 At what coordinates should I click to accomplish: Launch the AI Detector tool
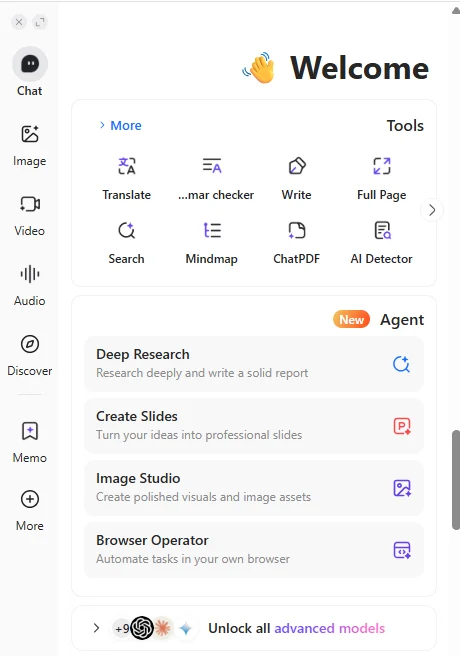click(x=381, y=243)
